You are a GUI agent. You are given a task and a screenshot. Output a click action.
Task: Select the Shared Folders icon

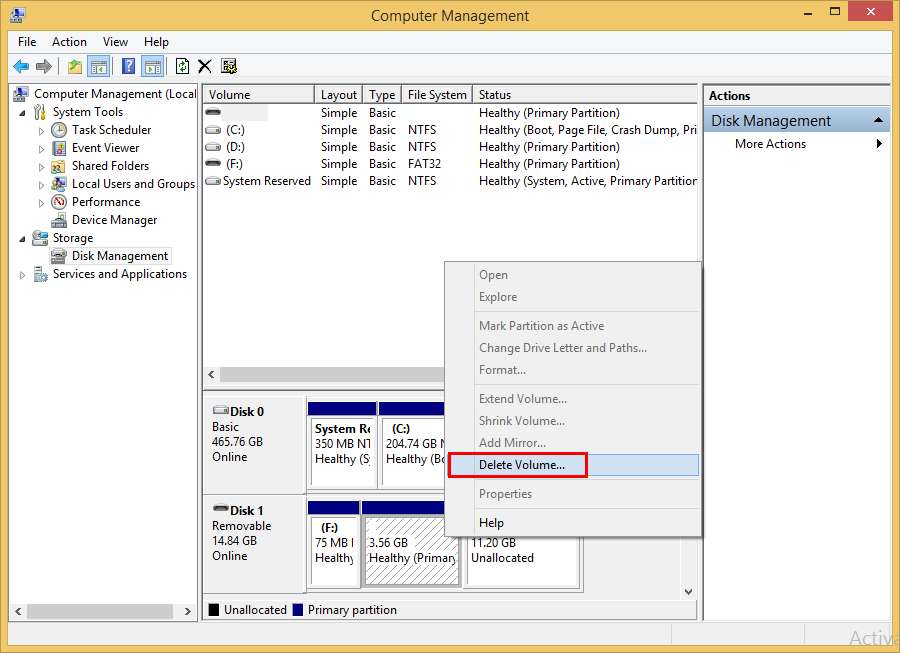pos(59,166)
